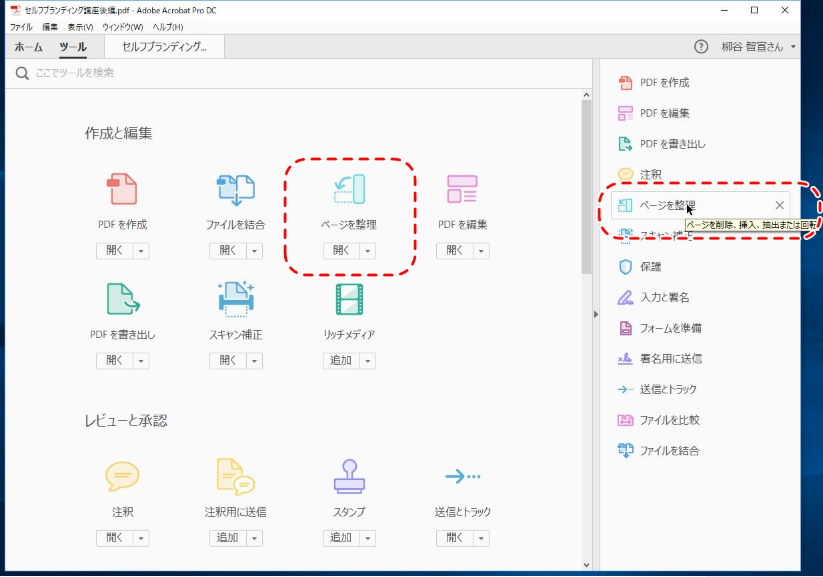Select 署名用に送信 in right sidebar

(x=660, y=359)
